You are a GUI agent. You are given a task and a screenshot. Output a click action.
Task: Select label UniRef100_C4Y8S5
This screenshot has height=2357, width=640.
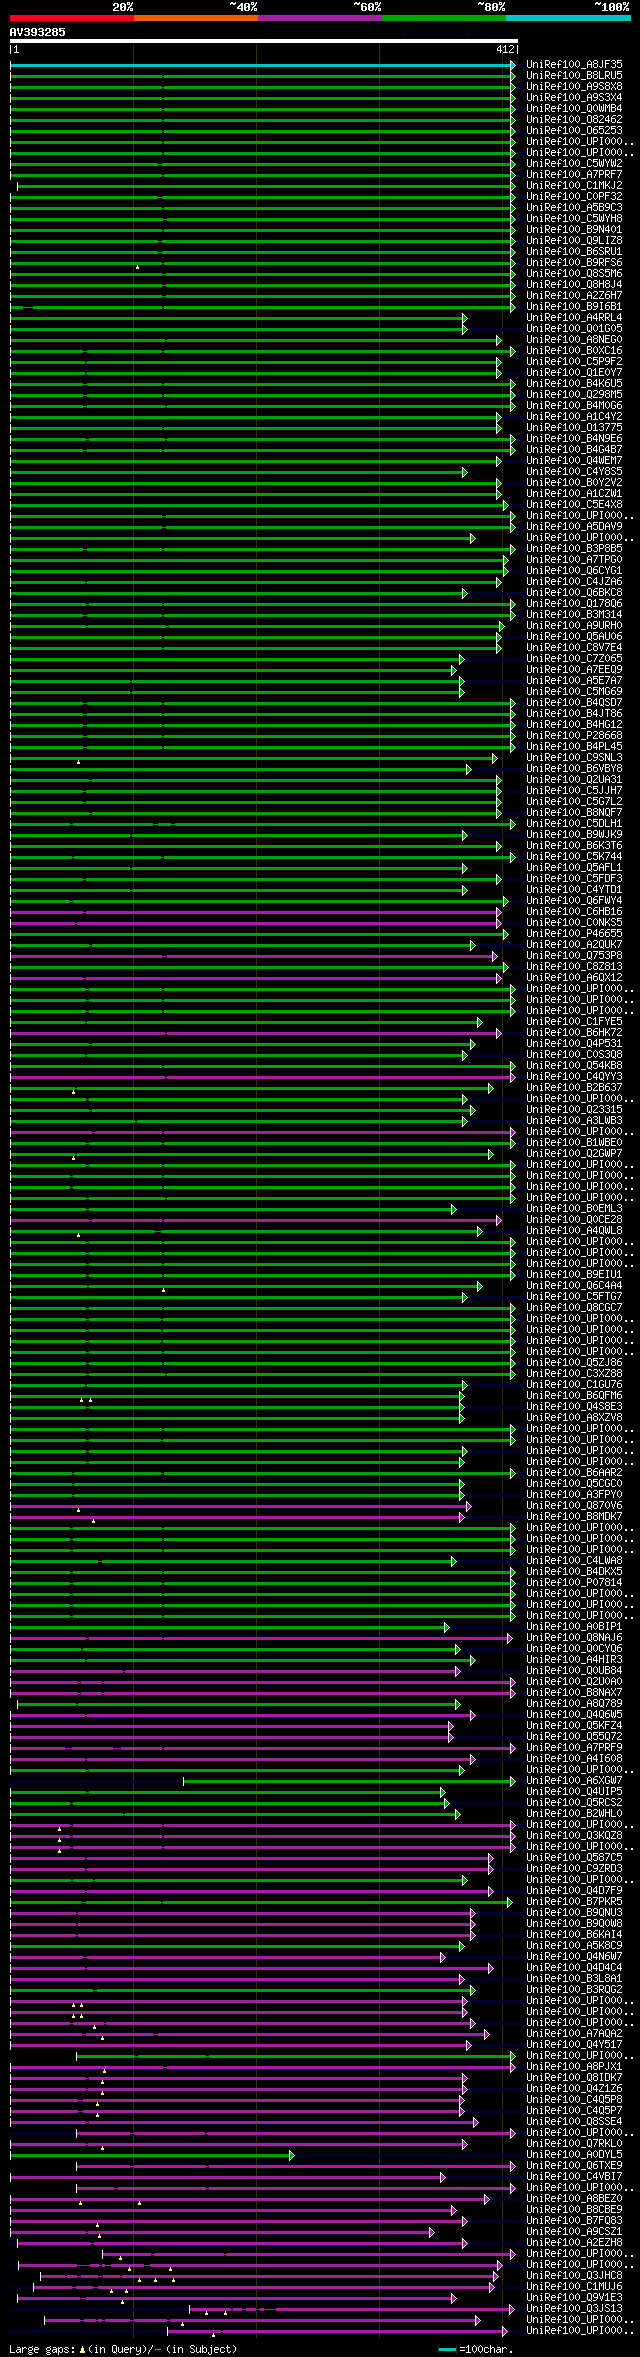coord(574,472)
